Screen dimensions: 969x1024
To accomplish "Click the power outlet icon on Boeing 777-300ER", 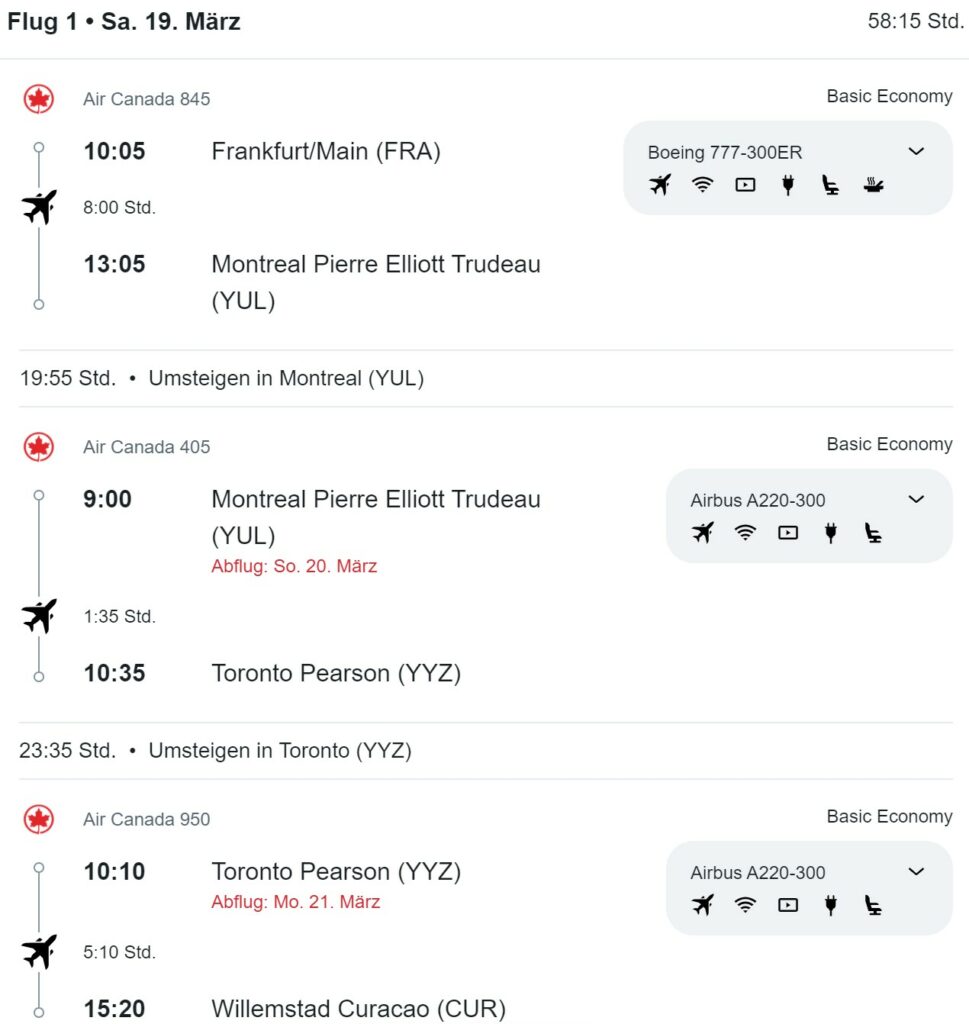I will pyautogui.click(x=788, y=185).
